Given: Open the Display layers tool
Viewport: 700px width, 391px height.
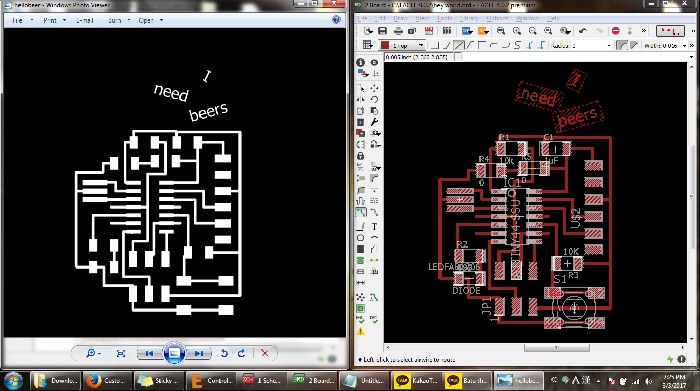Looking at the screenshot, I should 362,73.
